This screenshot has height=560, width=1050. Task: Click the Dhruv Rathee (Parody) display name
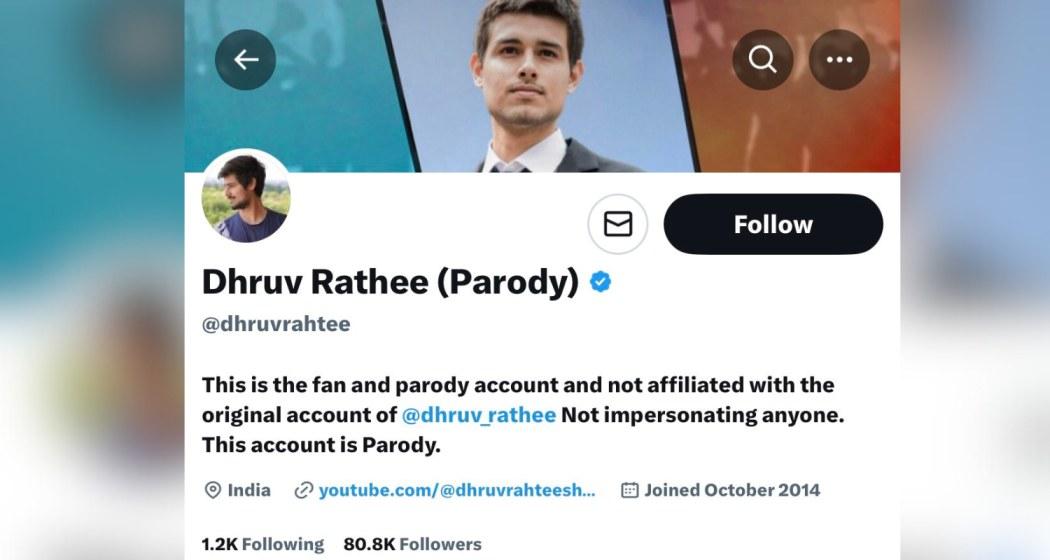[x=390, y=283]
